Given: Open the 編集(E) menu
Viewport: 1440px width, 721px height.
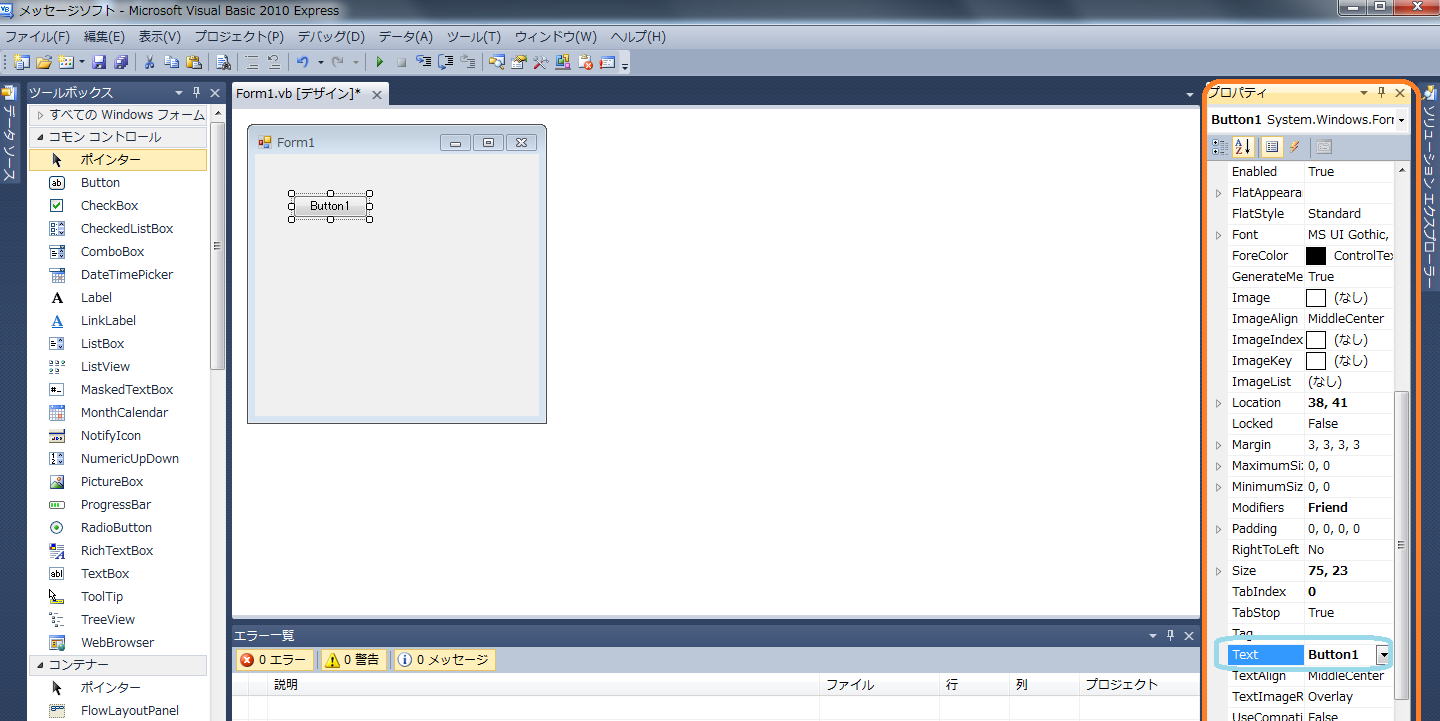Looking at the screenshot, I should (104, 36).
